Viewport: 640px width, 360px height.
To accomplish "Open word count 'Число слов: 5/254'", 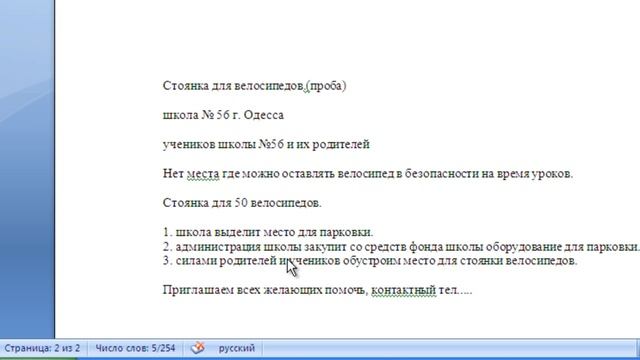I will click(135, 348).
